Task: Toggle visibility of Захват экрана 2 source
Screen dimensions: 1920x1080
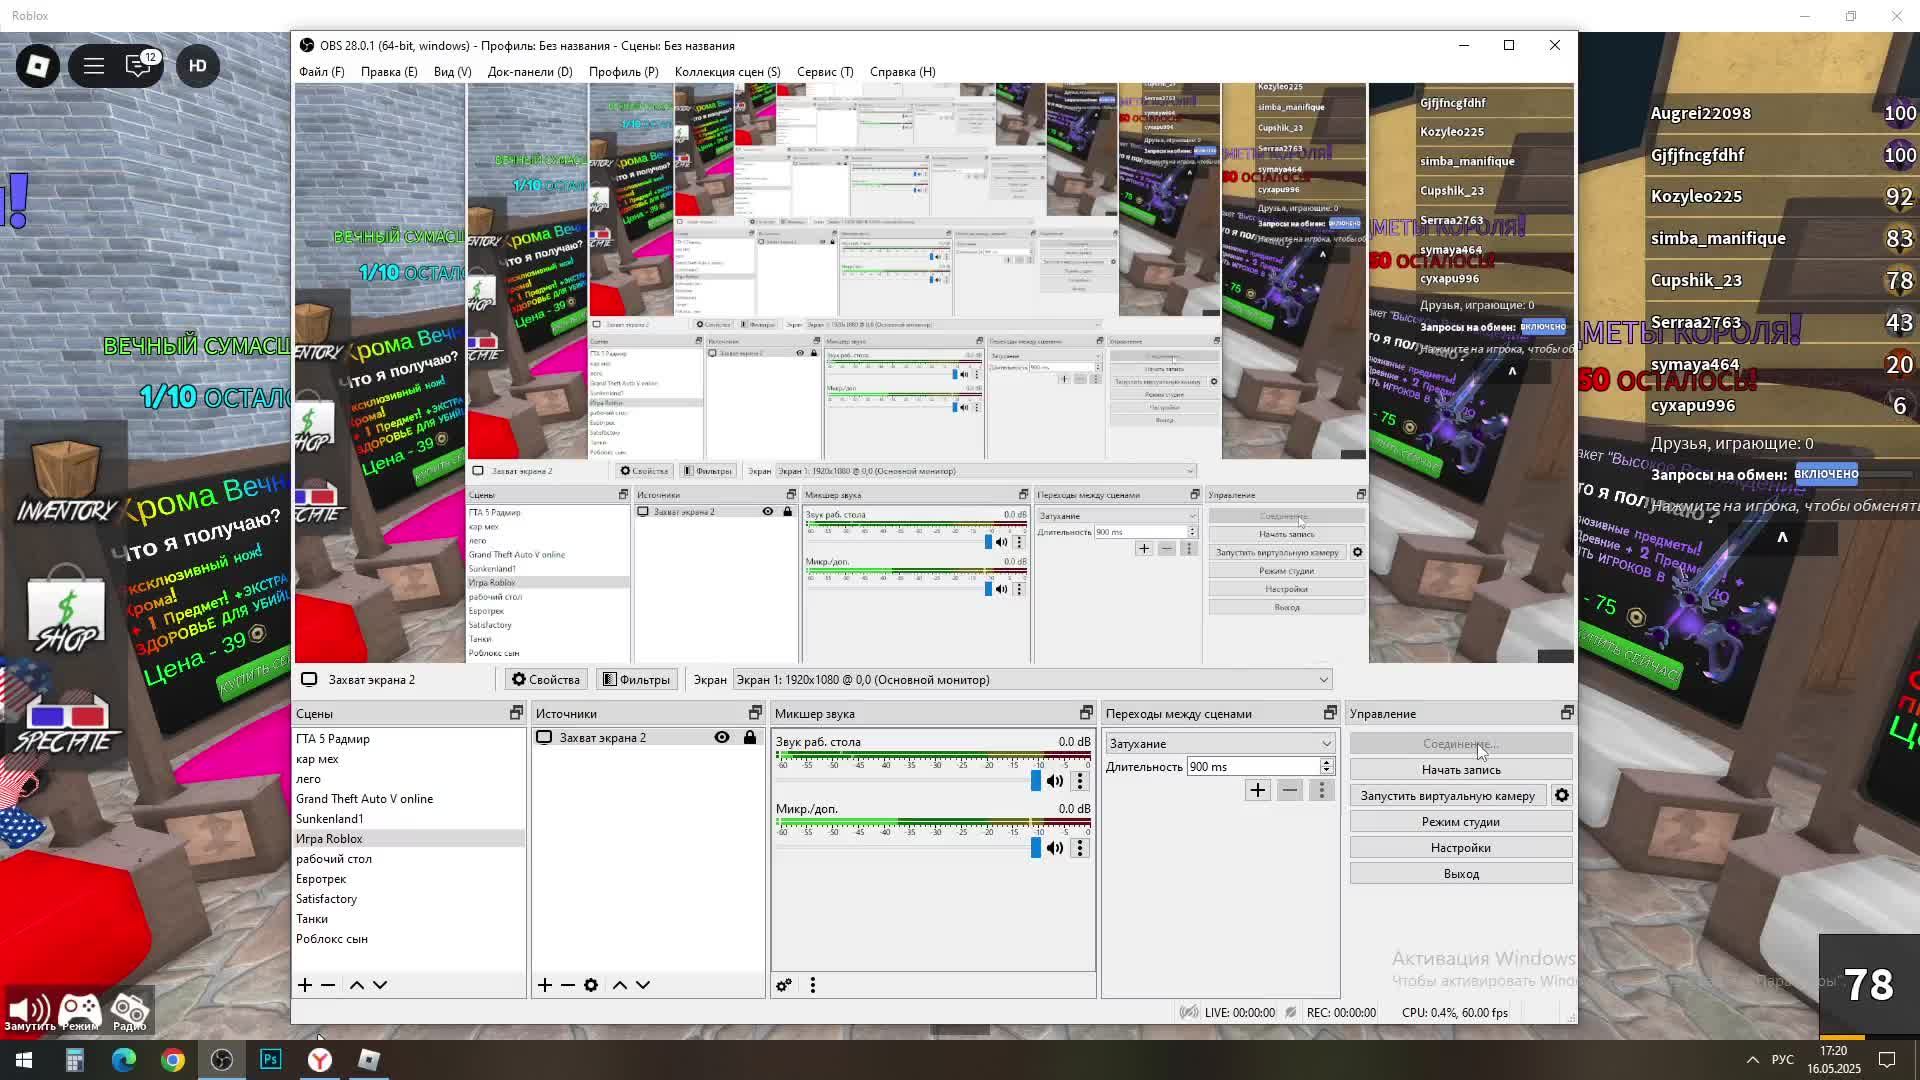Action: 722,738
